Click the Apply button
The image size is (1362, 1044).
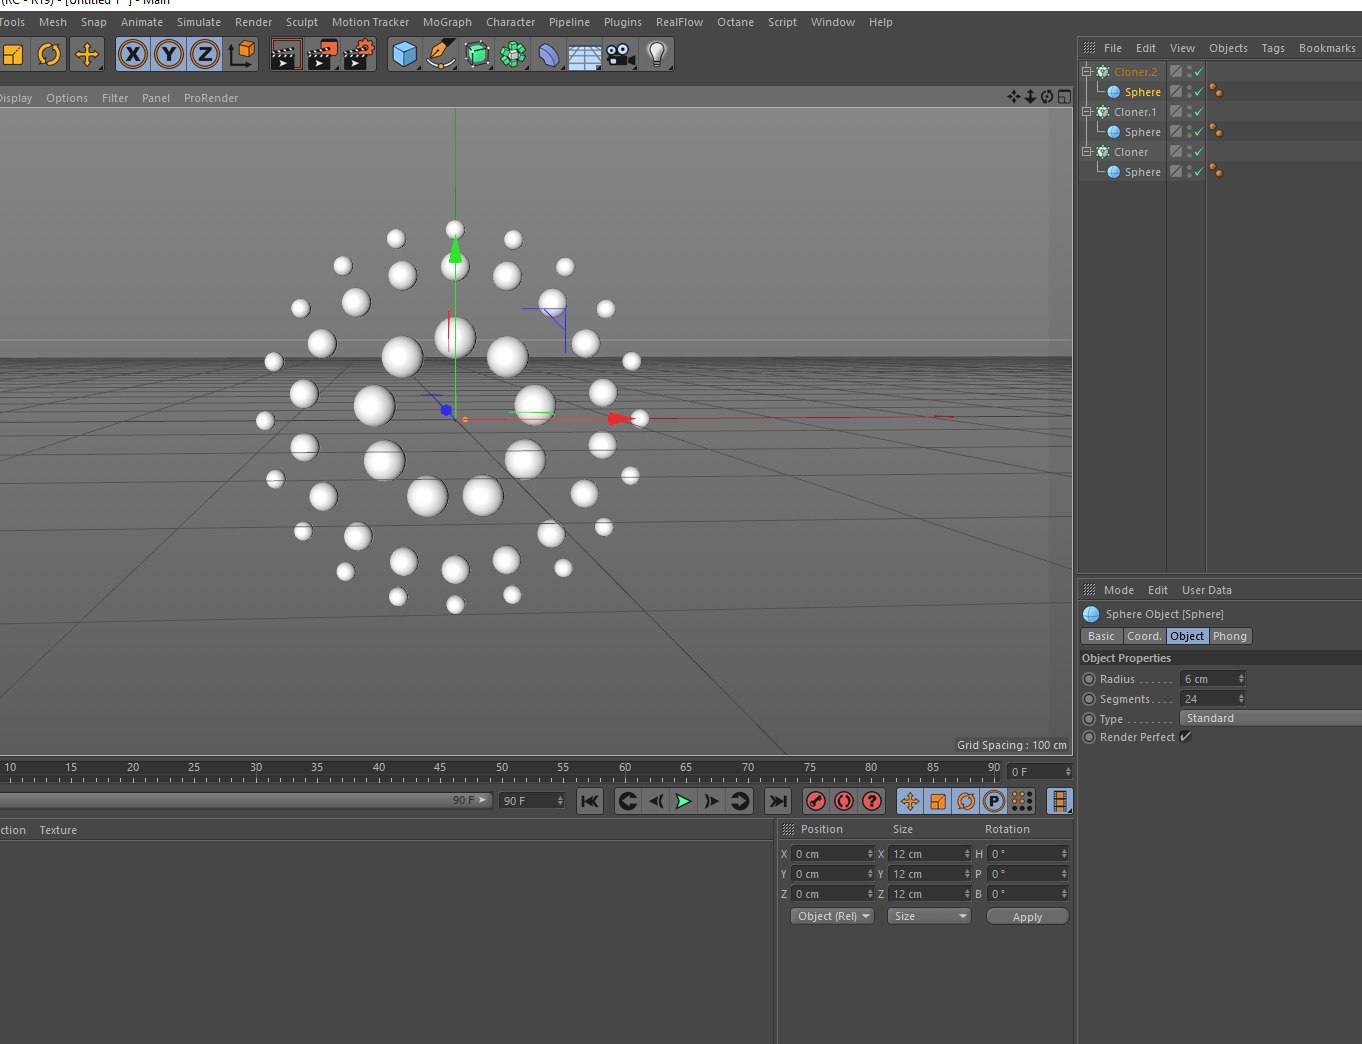pyautogui.click(x=1027, y=916)
